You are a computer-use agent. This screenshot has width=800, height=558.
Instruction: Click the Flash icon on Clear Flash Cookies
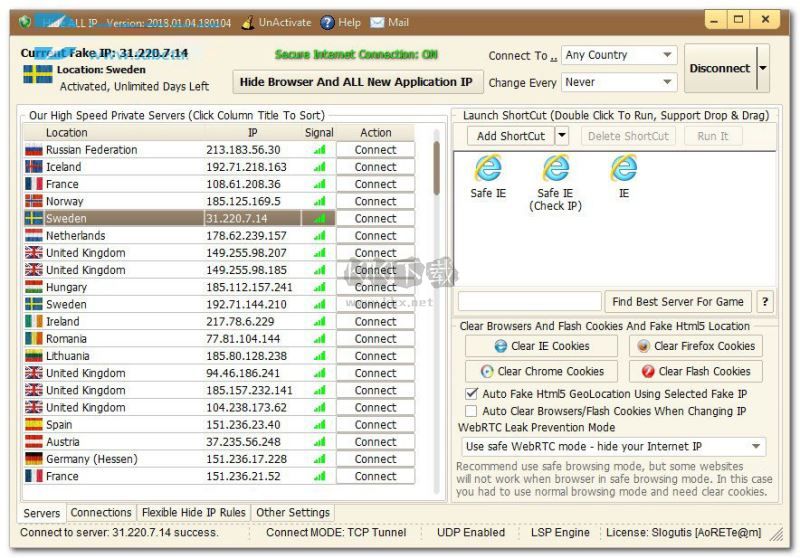click(x=648, y=371)
